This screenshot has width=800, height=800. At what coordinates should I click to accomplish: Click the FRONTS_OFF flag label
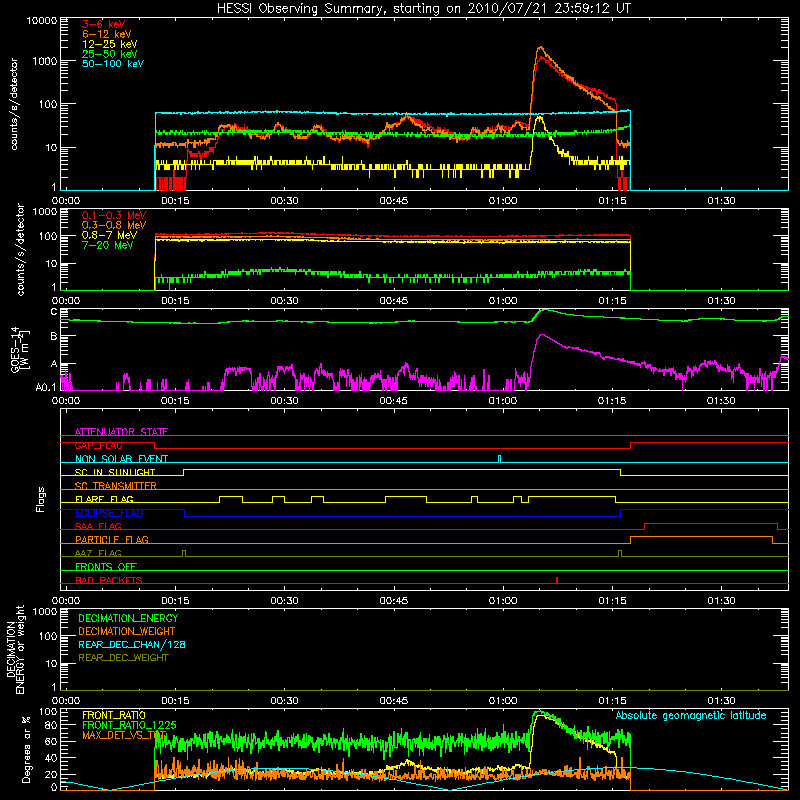pos(106,566)
